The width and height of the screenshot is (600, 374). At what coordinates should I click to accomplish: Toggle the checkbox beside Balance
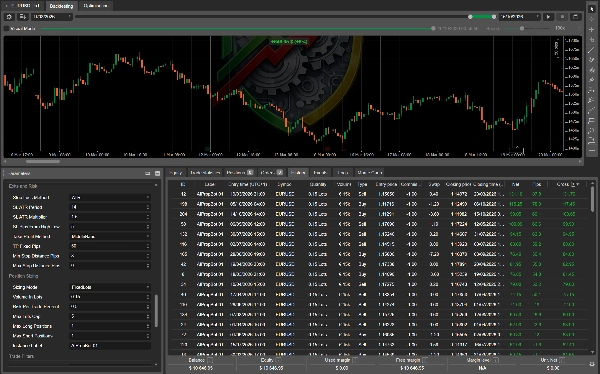(x=210, y=360)
